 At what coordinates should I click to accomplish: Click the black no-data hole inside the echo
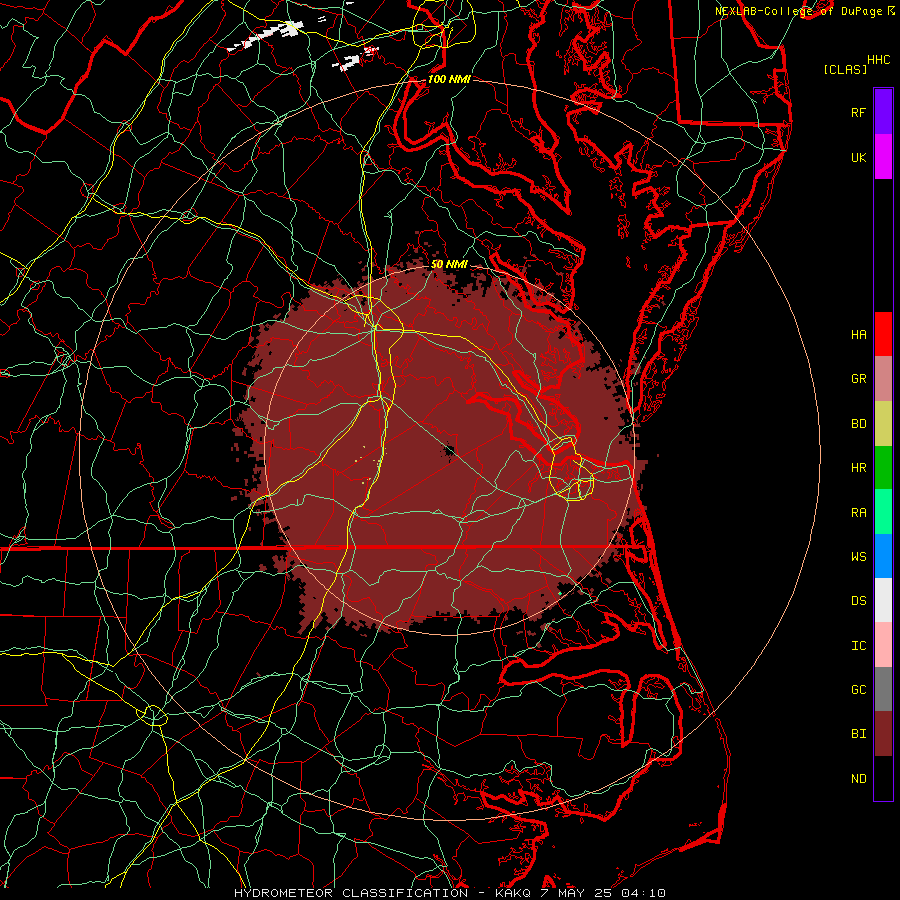pos(449,450)
